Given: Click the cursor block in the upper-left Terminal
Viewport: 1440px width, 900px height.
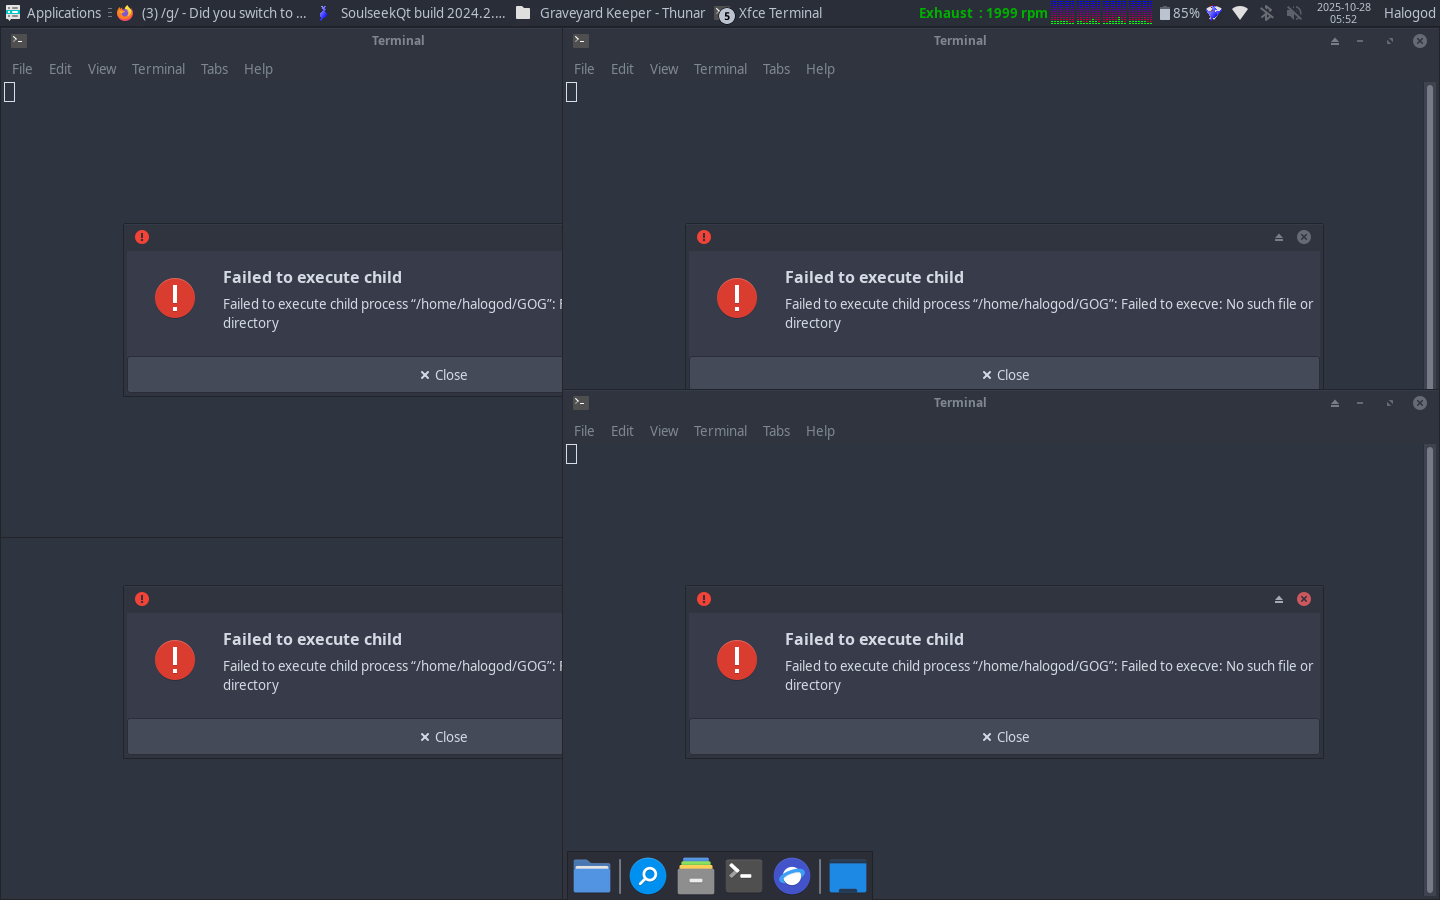Looking at the screenshot, I should pos(10,92).
